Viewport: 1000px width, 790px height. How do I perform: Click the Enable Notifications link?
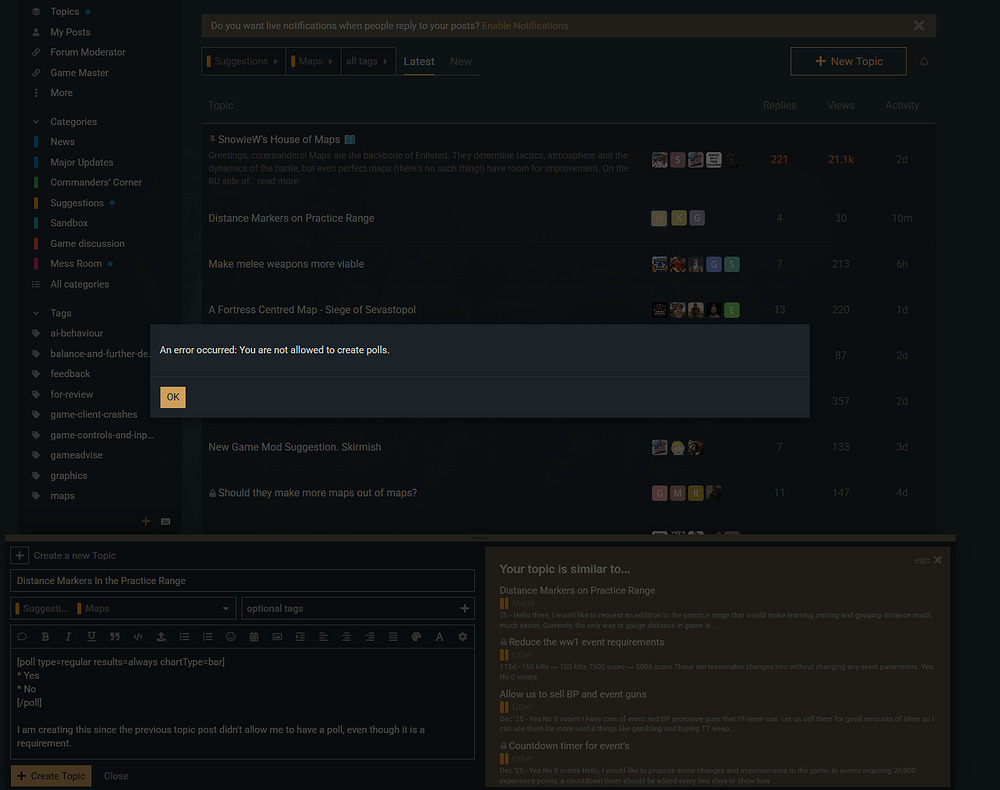(525, 26)
